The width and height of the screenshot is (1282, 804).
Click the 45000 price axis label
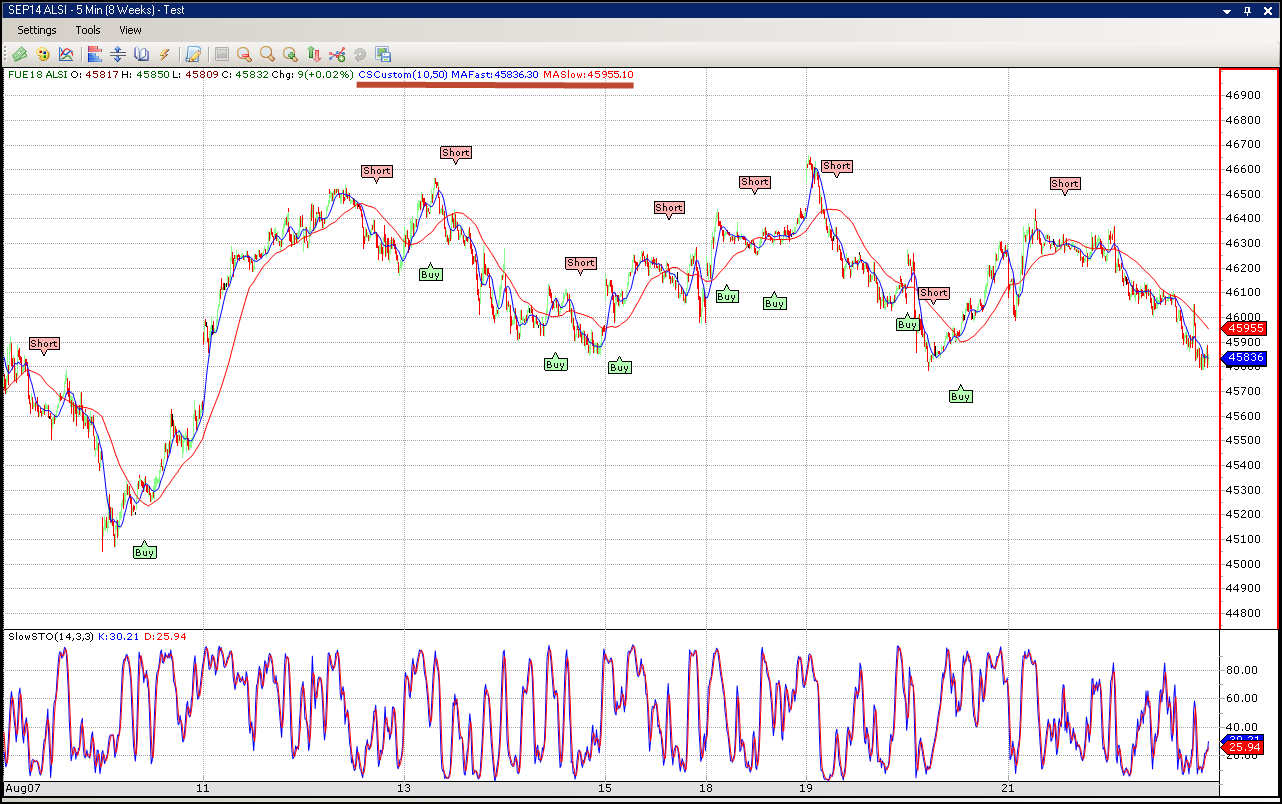point(1242,563)
